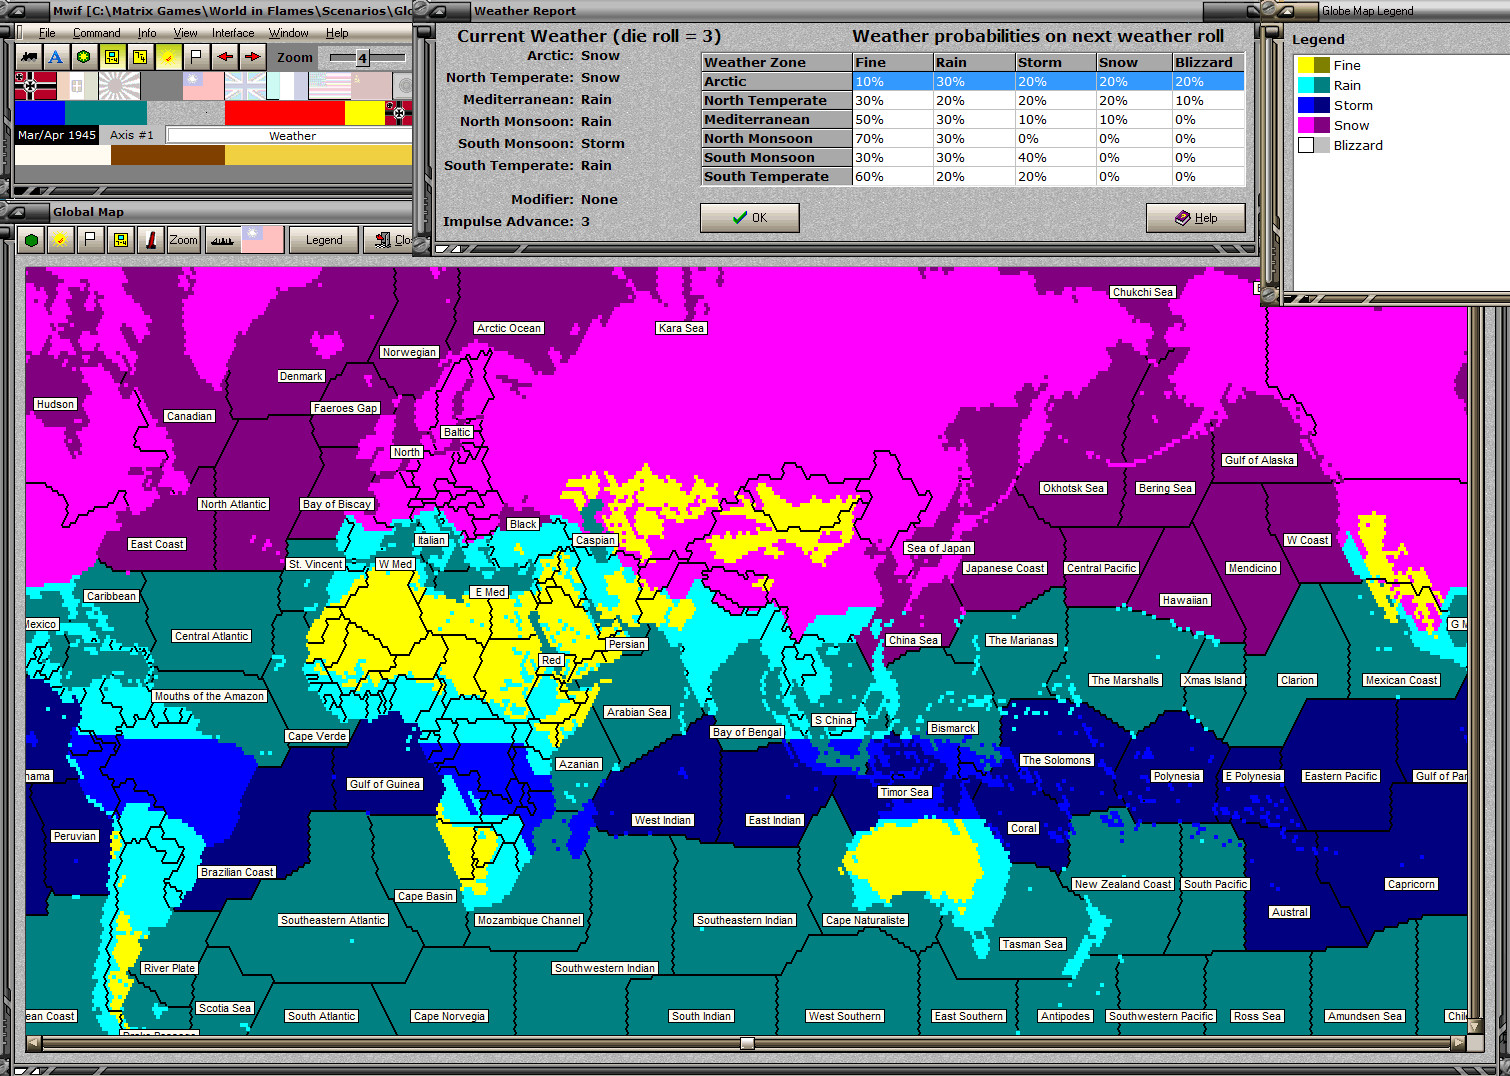This screenshot has height=1076, width=1510.
Task: Click the red left arrow toolbar icon
Action: pyautogui.click(x=224, y=57)
